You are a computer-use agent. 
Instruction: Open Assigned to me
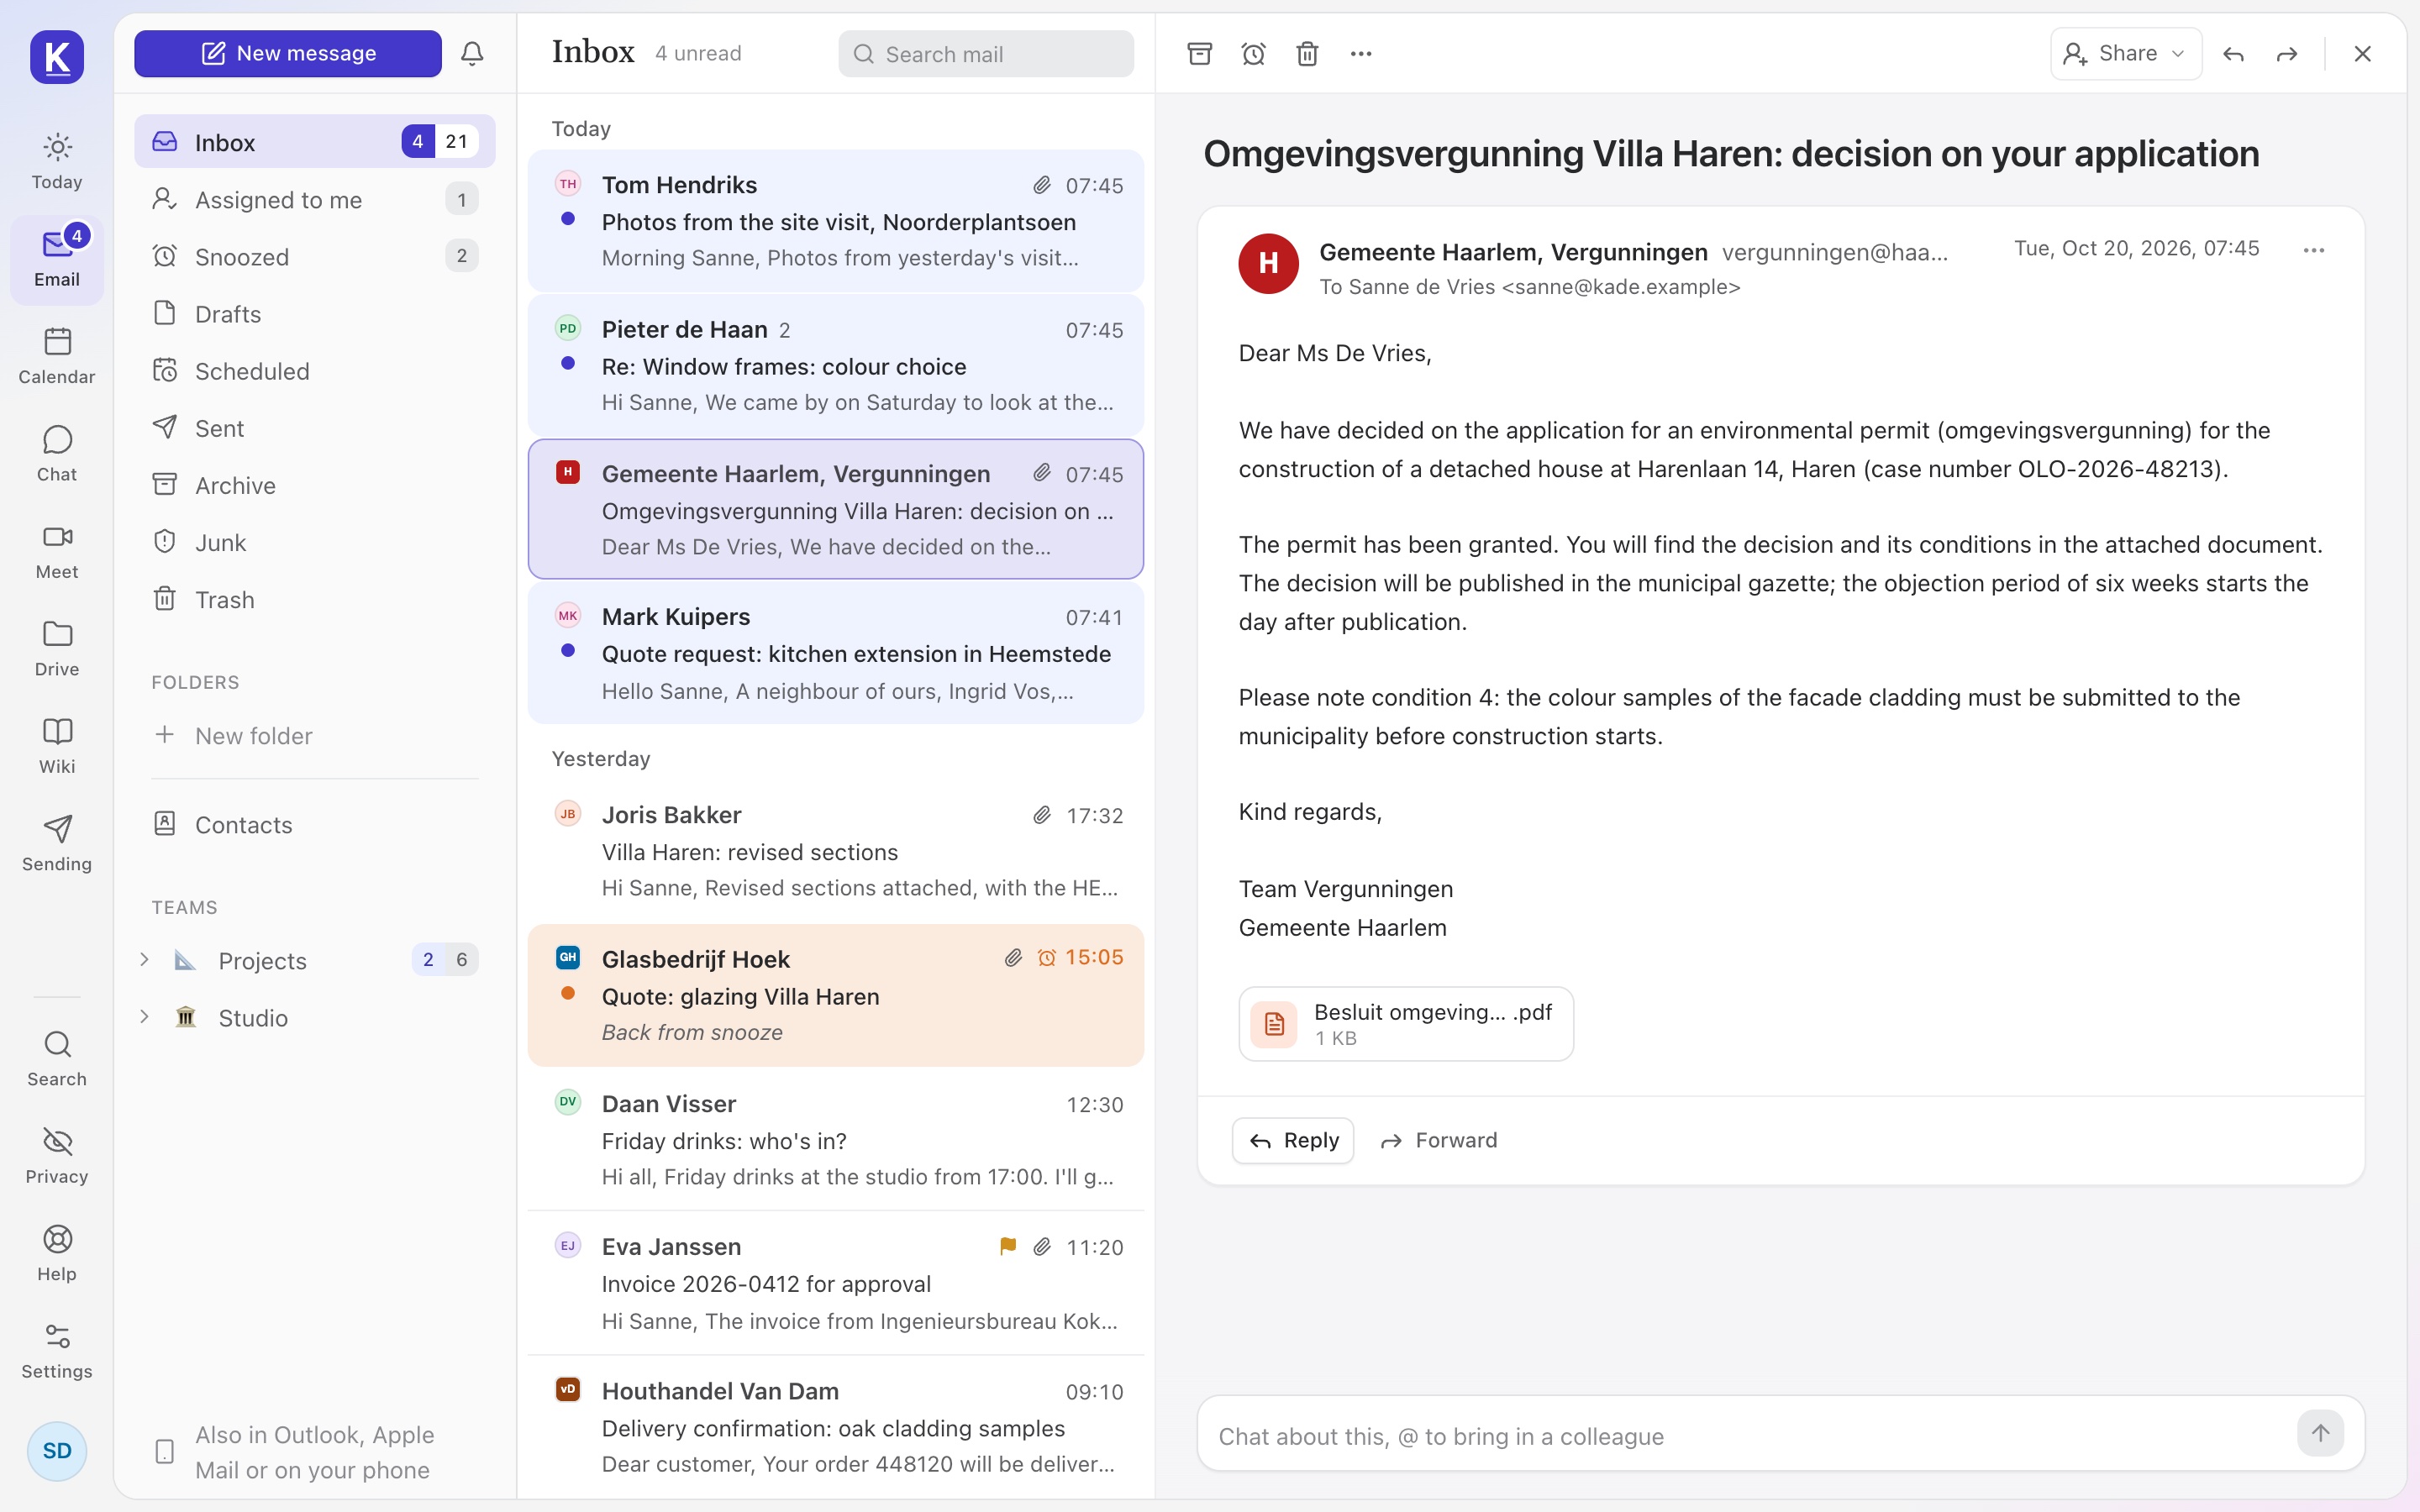315,199
